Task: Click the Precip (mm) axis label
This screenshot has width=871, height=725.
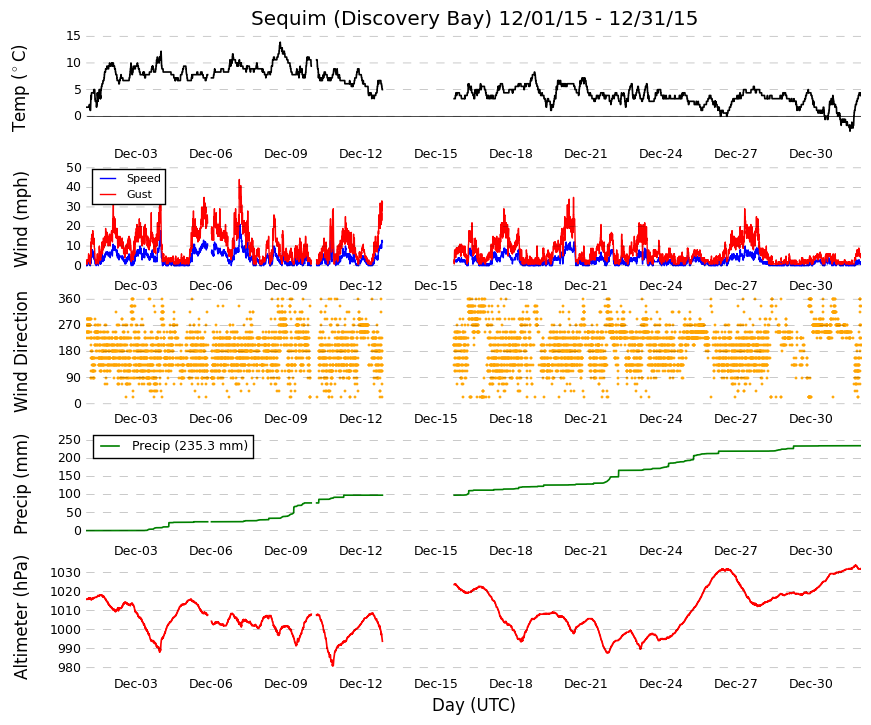Action: (21, 484)
